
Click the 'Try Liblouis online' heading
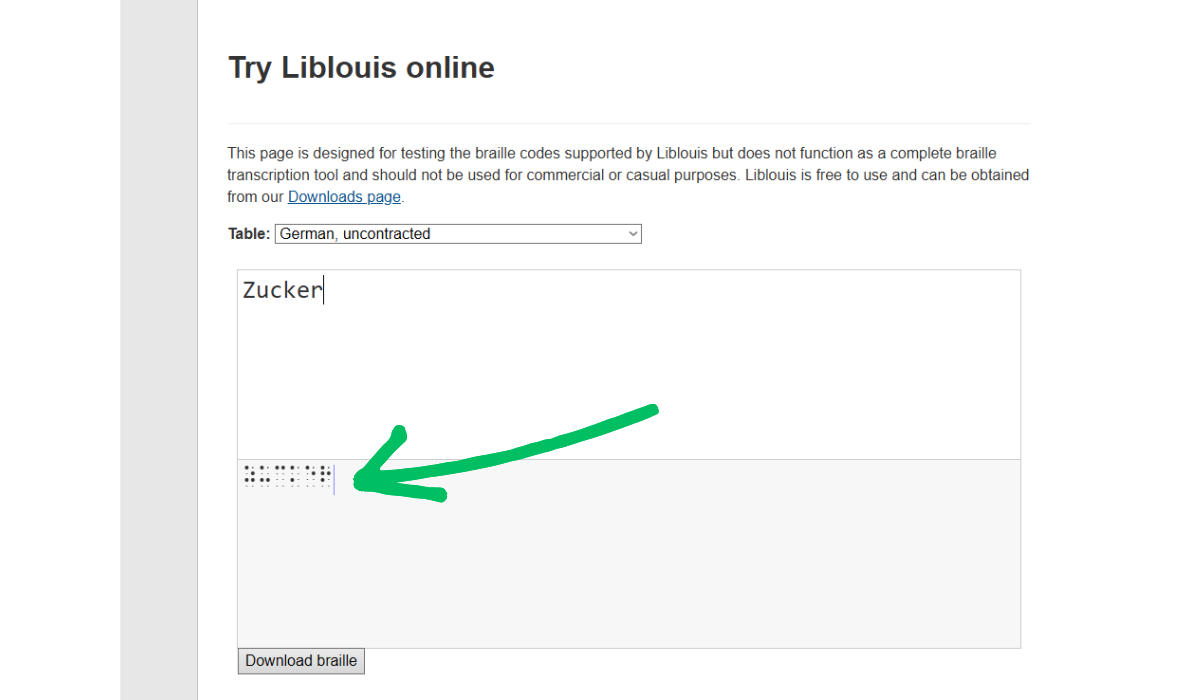tap(361, 68)
